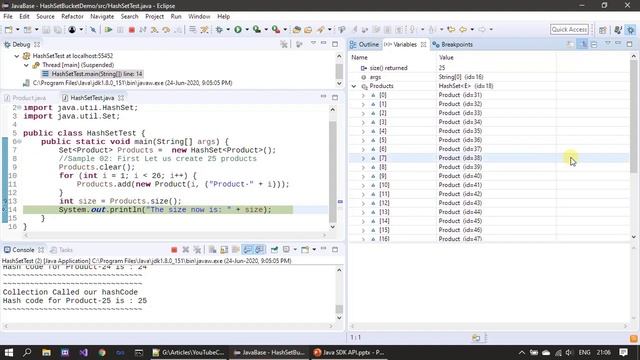Screen dimensions: 640x360
Task: Click the Open Perspective icon
Action: [x=602, y=30]
